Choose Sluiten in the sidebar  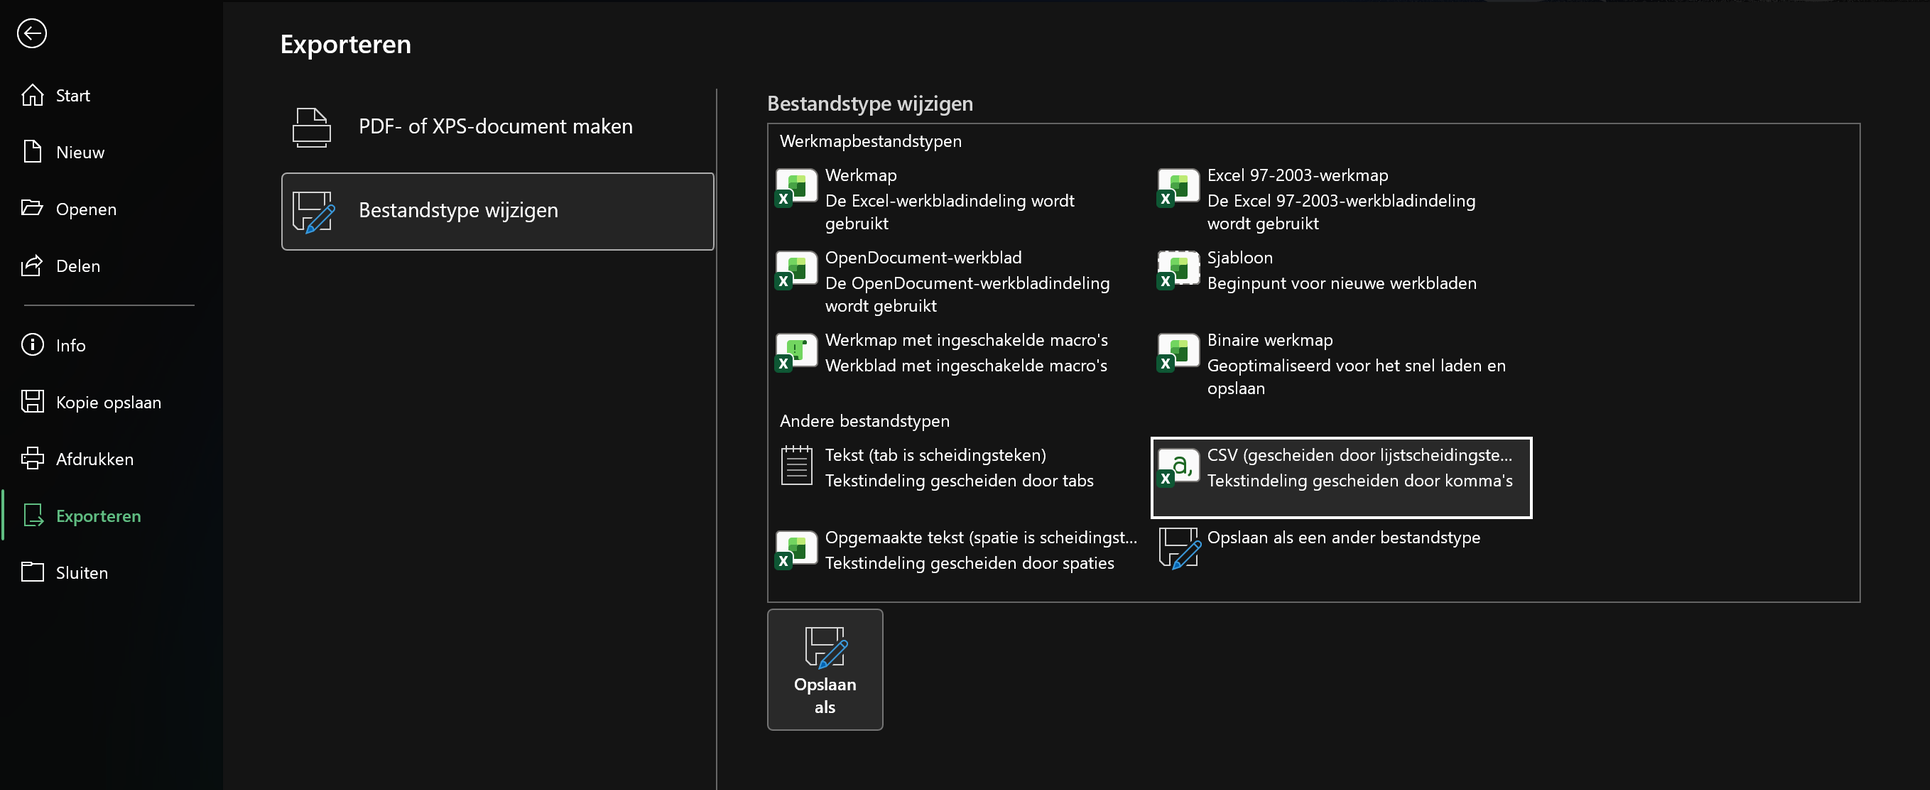click(111, 572)
